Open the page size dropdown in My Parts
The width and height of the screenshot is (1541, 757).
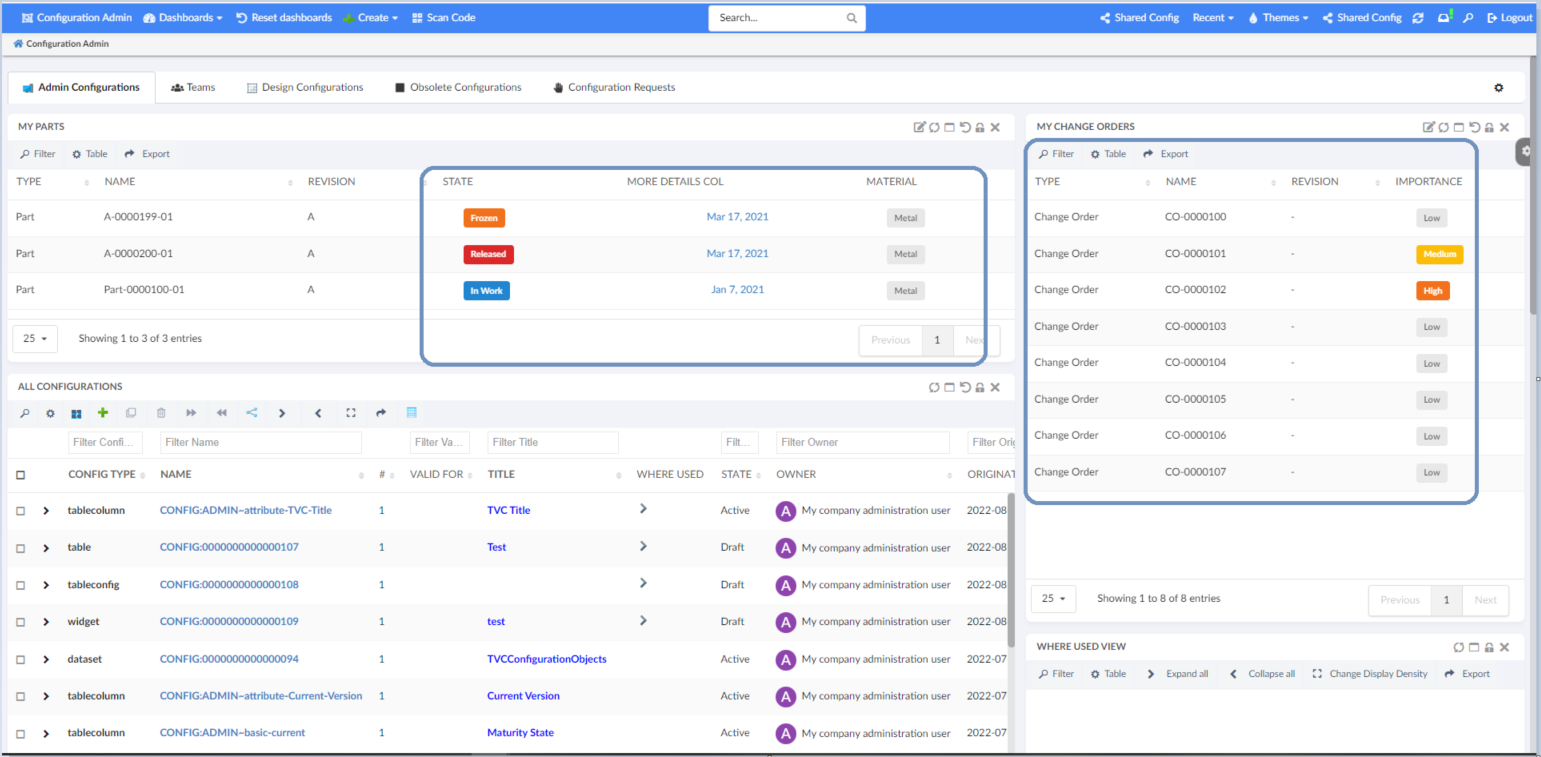[x=35, y=339]
